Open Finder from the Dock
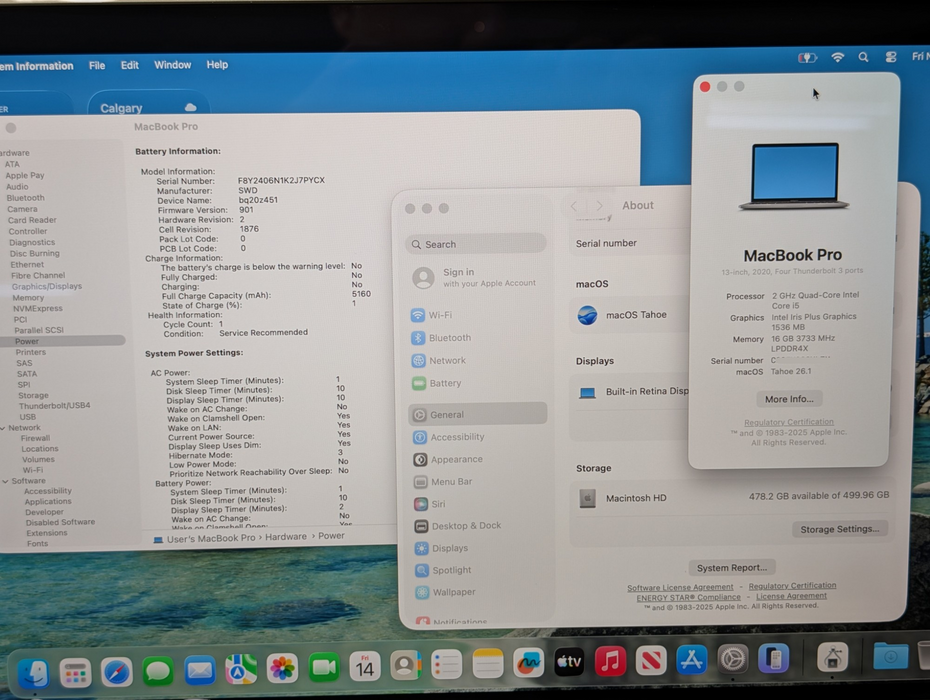The image size is (930, 700). [33, 673]
